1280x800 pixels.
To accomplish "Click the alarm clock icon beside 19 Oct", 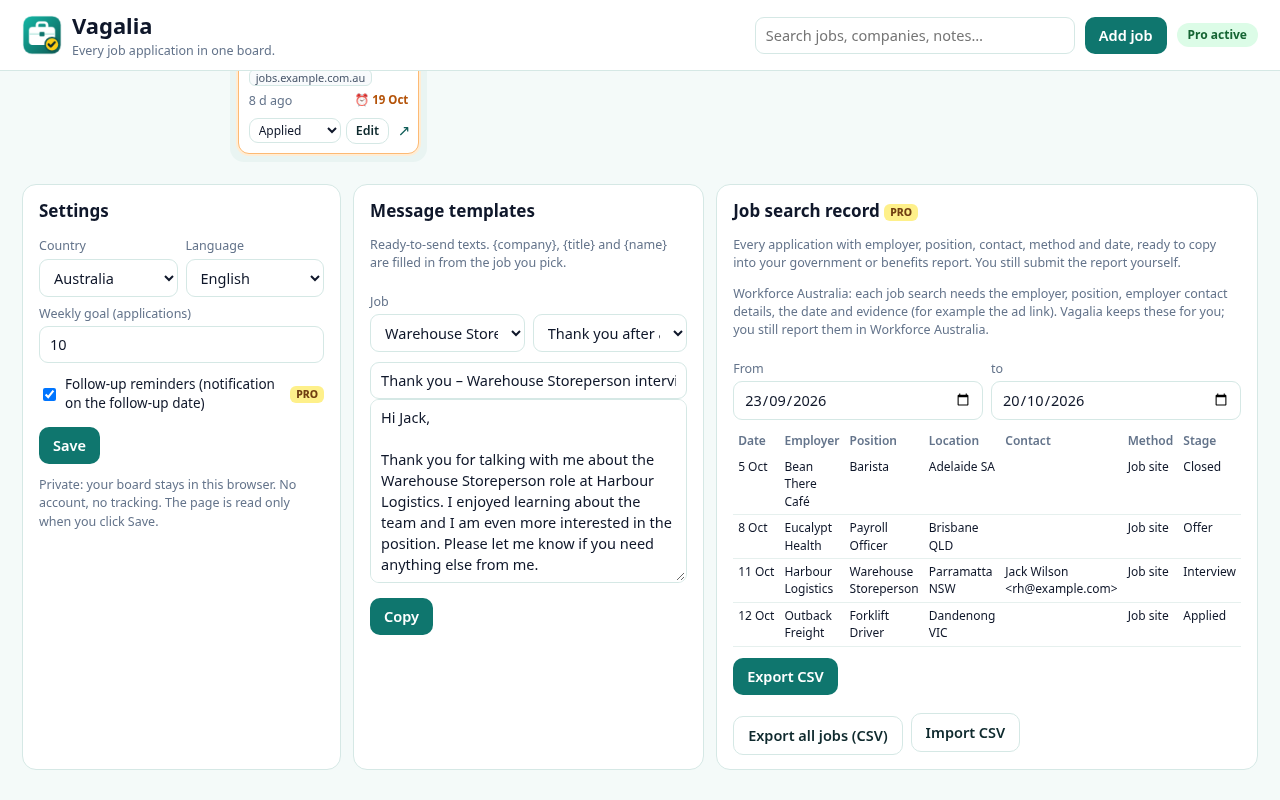I will 362,100.
